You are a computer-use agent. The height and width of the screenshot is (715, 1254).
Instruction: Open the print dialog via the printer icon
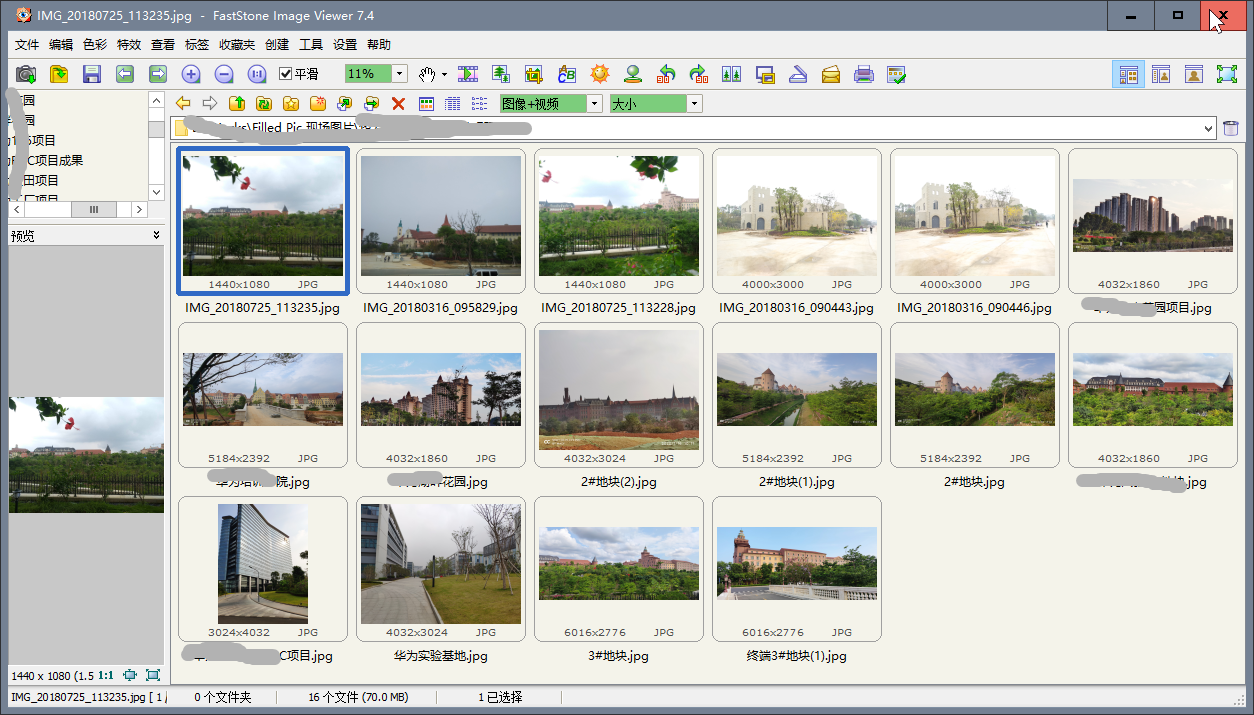[864, 74]
